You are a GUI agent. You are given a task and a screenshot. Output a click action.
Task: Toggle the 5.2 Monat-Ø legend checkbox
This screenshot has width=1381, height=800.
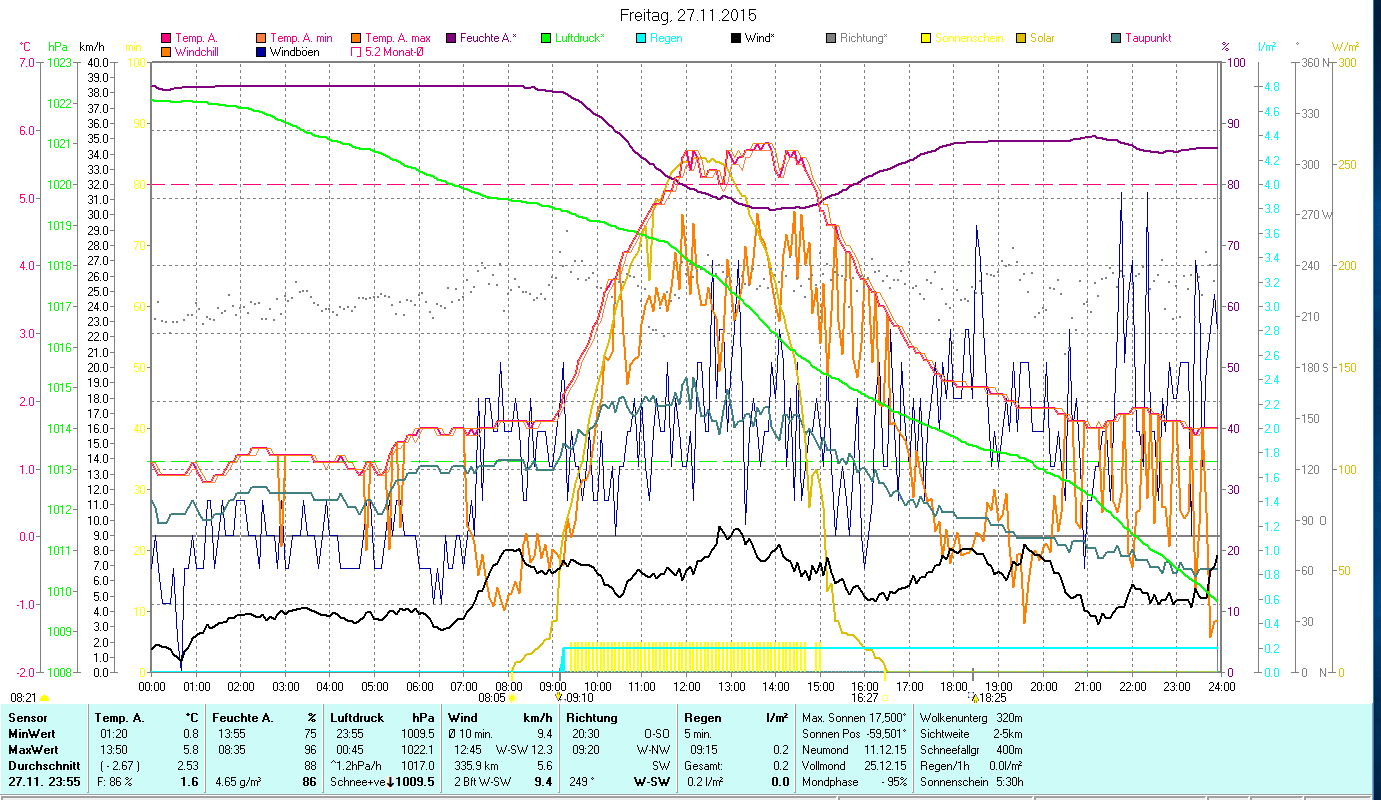(355, 52)
